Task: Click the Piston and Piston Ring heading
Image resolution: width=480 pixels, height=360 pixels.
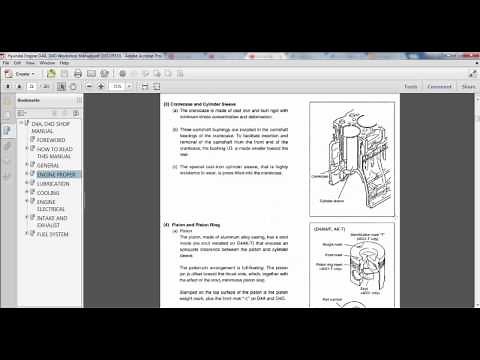Action: (192, 225)
